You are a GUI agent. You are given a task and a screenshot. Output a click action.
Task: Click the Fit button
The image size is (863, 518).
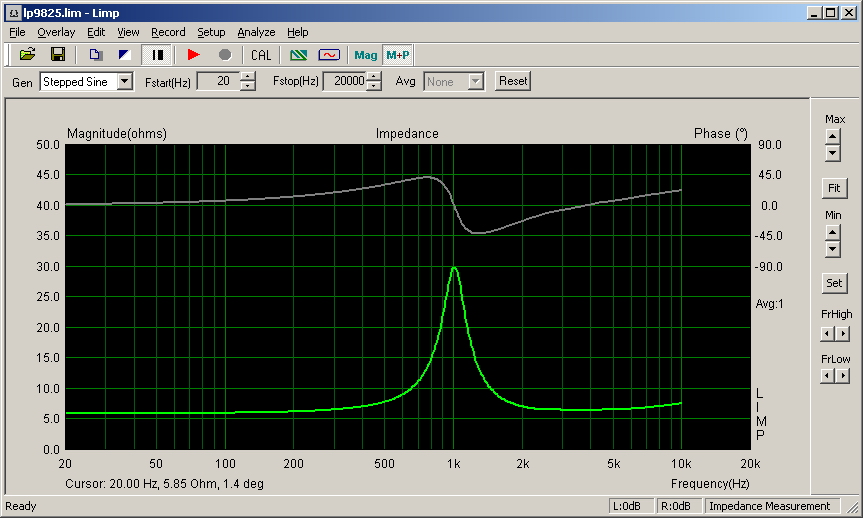[x=833, y=188]
